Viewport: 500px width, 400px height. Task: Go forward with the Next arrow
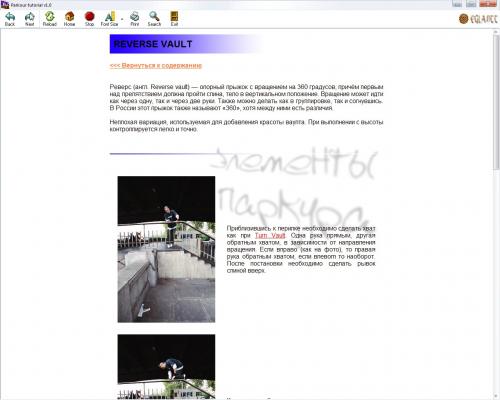pos(30,19)
